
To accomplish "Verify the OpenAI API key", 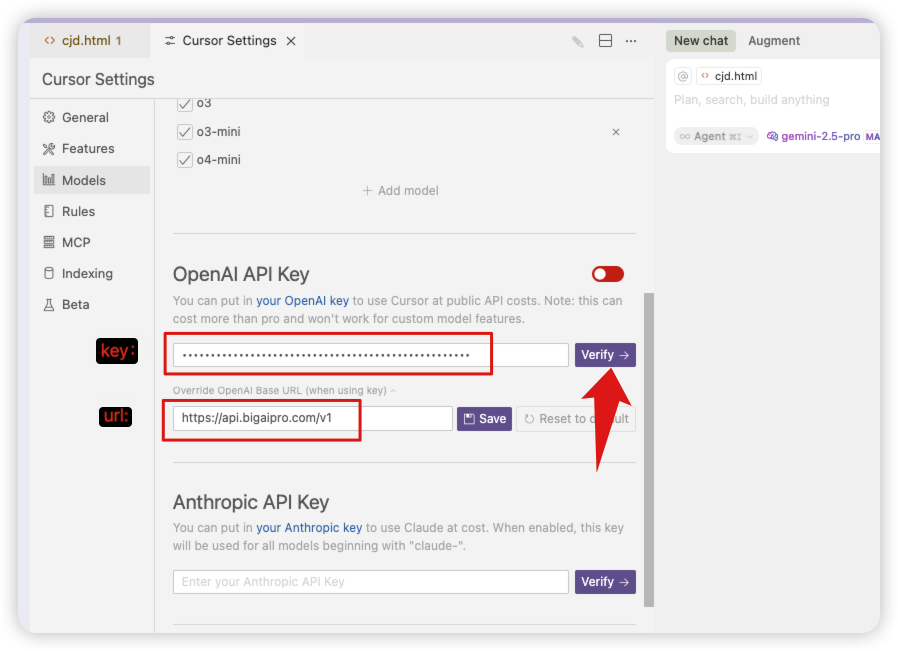I will click(x=605, y=355).
